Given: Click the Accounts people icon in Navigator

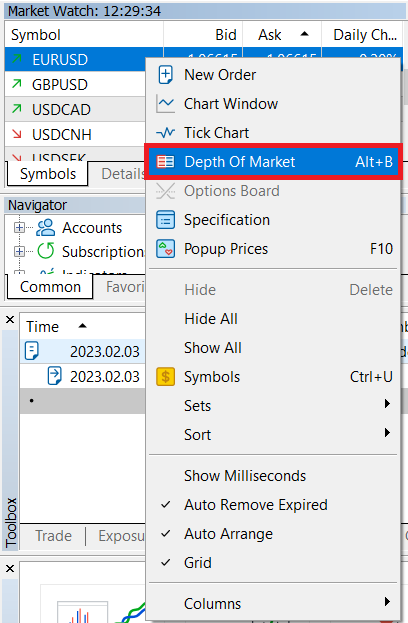Looking at the screenshot, I should tap(46, 228).
